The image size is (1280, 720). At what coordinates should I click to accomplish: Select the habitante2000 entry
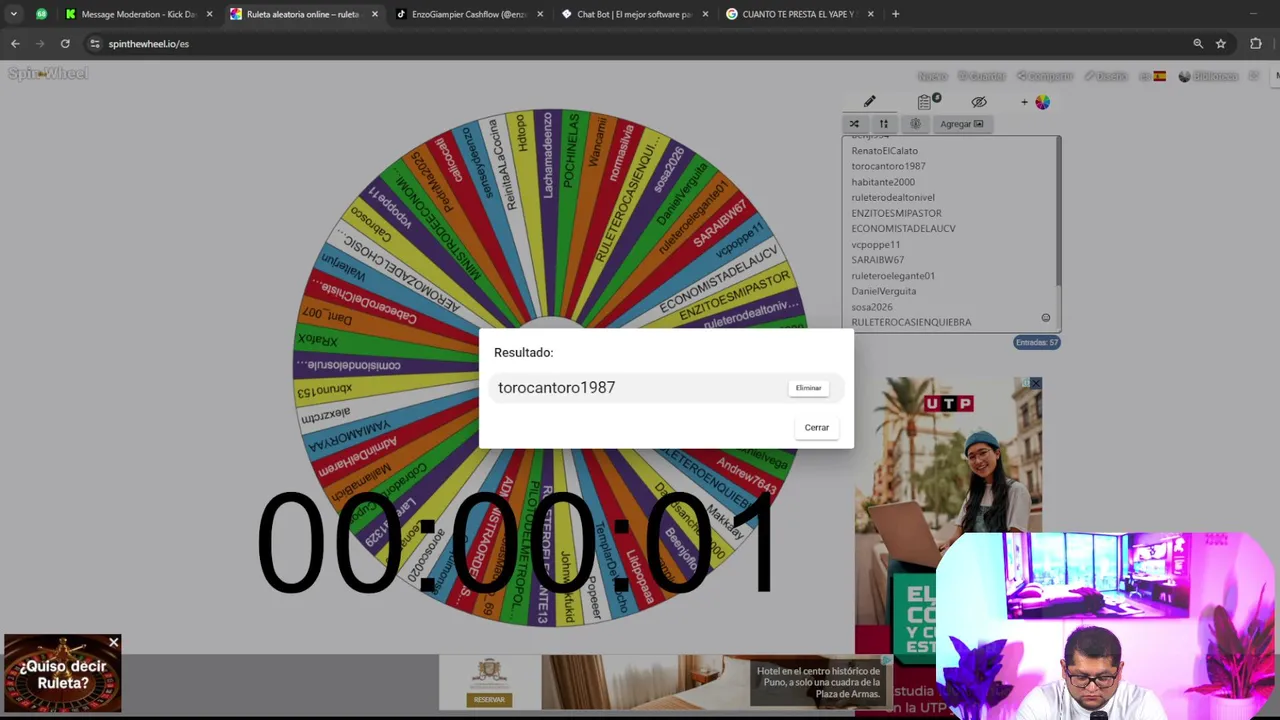point(883,182)
